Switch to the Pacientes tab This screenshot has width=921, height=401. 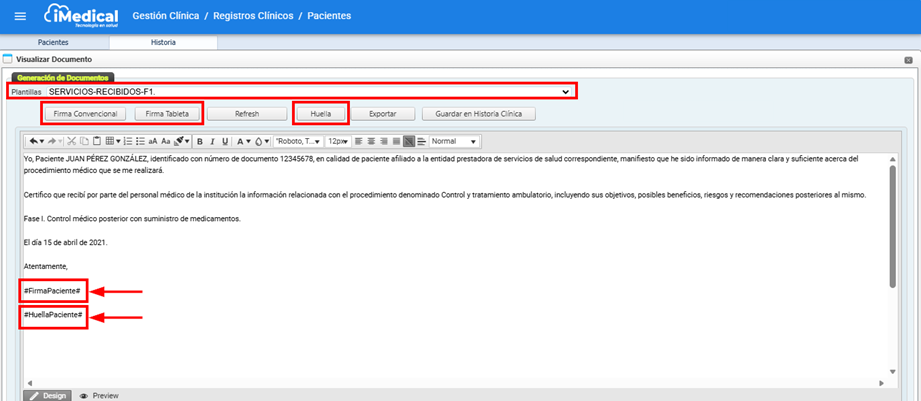(x=54, y=42)
